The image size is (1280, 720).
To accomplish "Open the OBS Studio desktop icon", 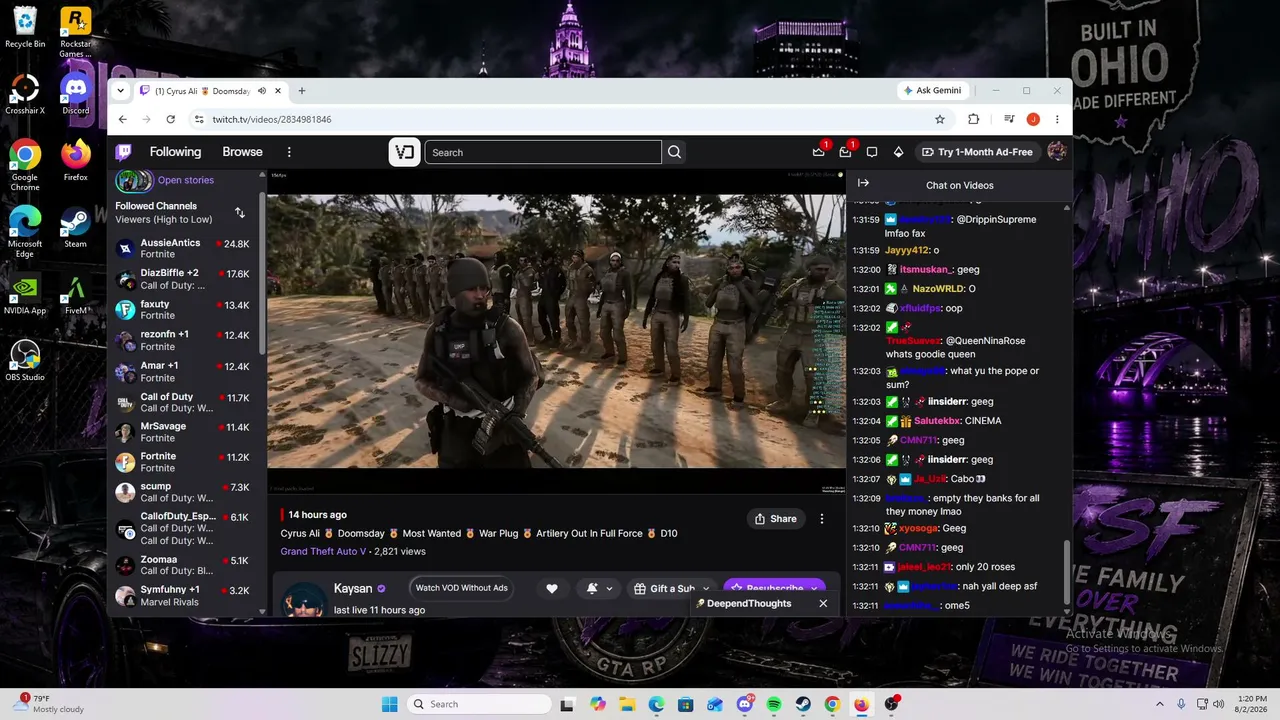I will pyautogui.click(x=25, y=361).
